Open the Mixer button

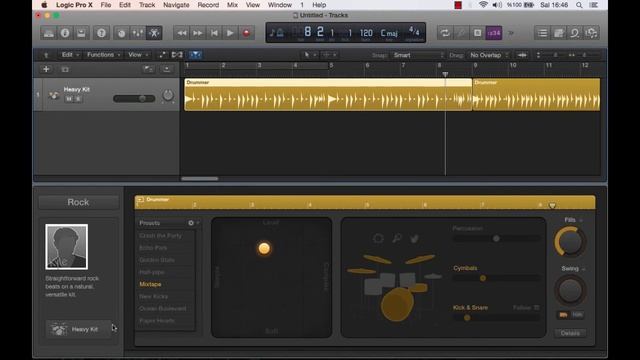click(138, 33)
